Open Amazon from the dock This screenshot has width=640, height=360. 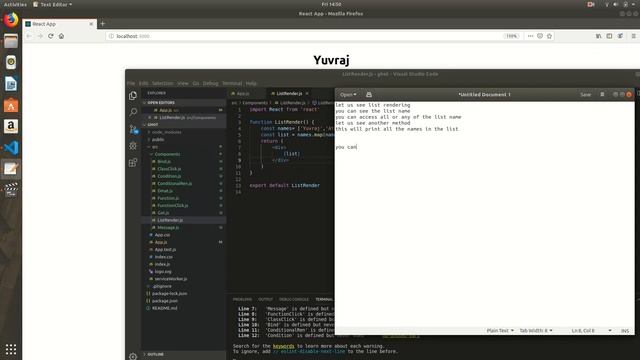pos(11,126)
